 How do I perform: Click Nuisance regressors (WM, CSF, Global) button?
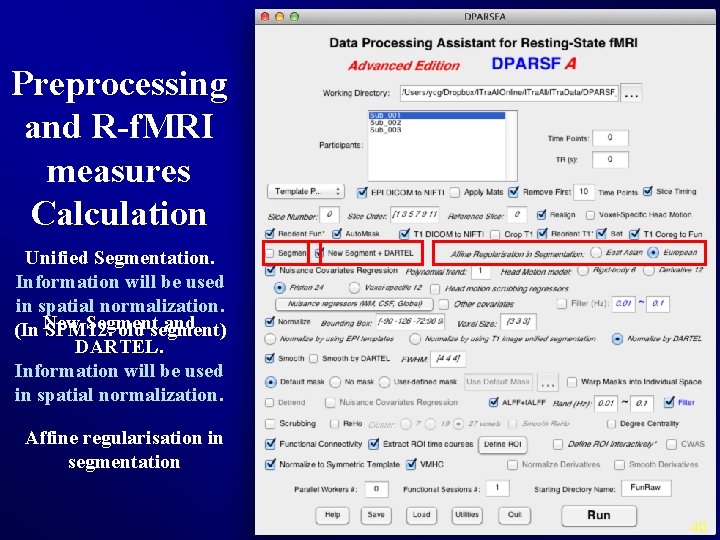coord(354,304)
